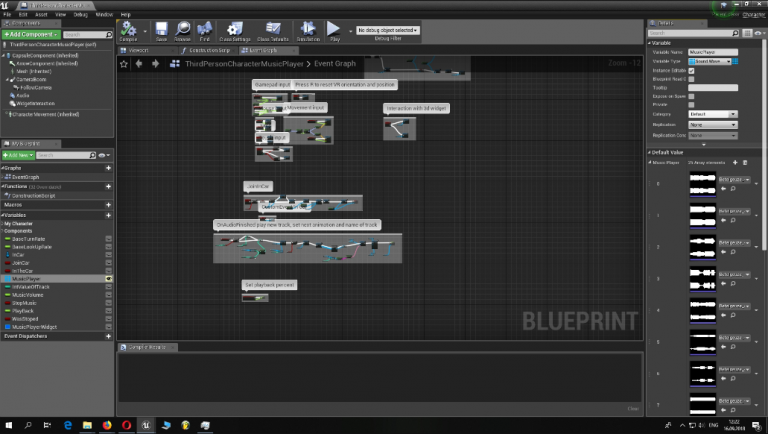Open the Edit menu
The height and width of the screenshot is (434, 768).
coord(23,15)
